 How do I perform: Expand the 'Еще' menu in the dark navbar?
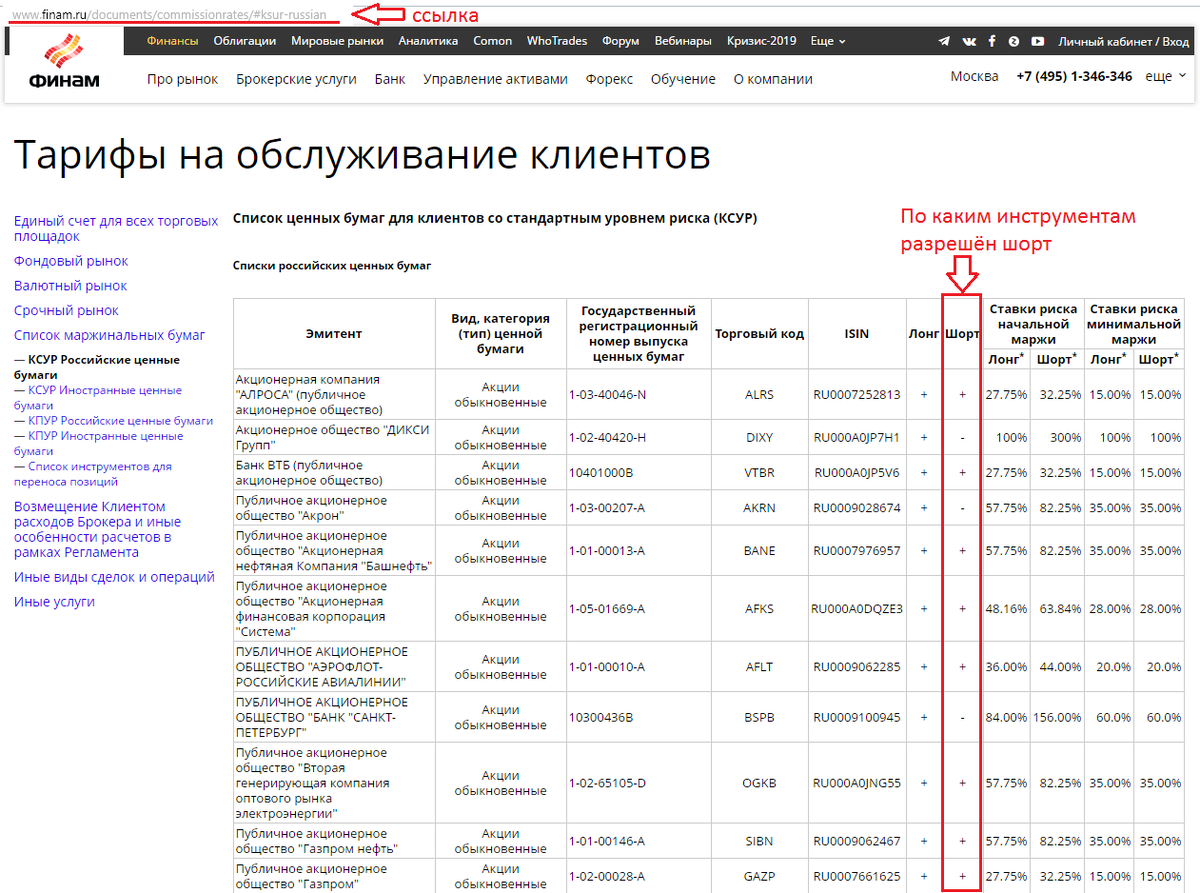(x=825, y=41)
